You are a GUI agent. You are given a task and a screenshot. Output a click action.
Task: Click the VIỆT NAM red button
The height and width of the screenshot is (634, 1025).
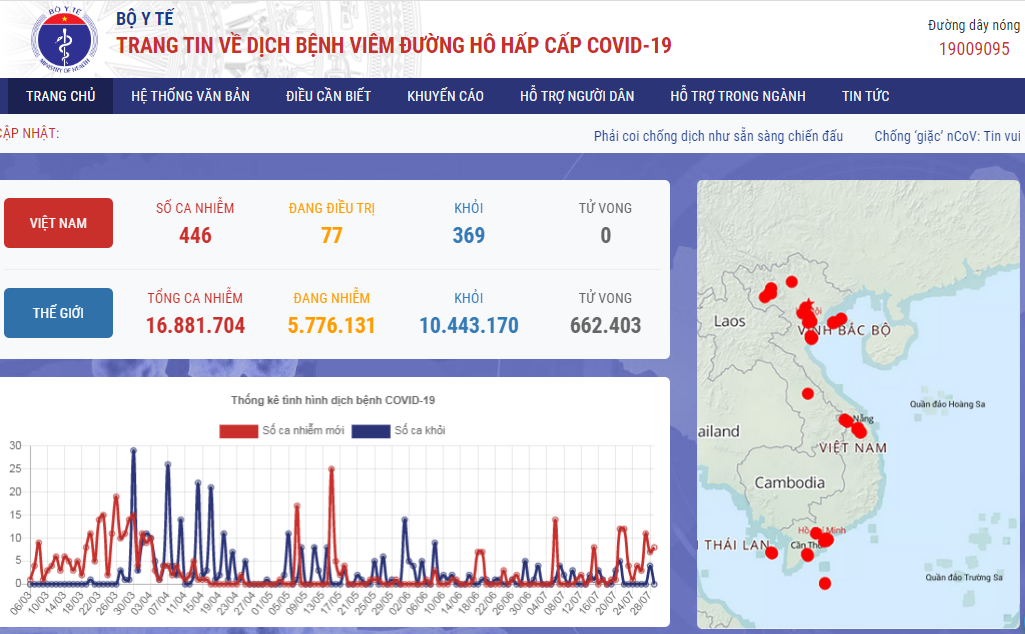click(x=58, y=223)
